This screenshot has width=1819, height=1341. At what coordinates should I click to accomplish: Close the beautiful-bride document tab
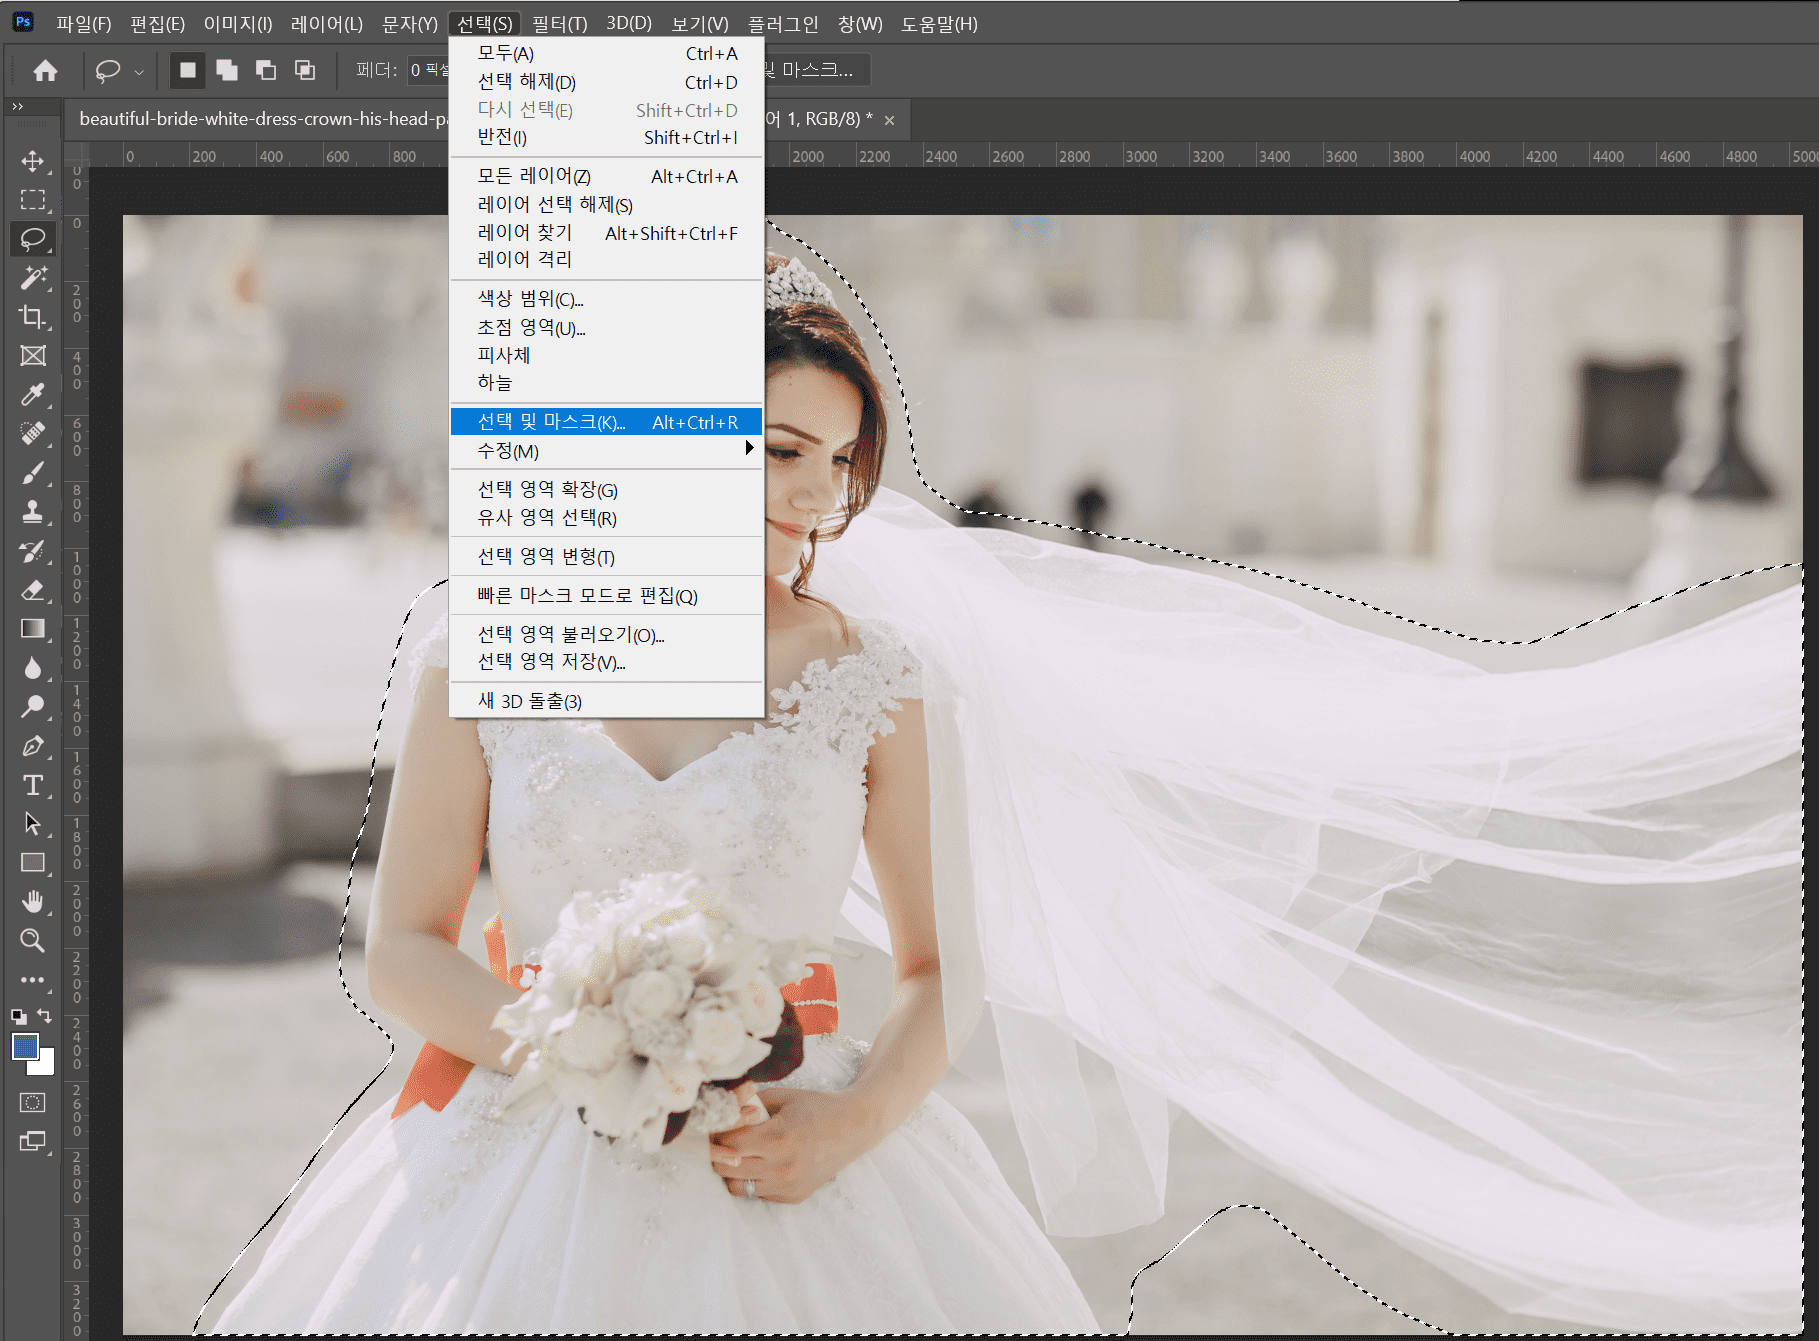click(889, 120)
